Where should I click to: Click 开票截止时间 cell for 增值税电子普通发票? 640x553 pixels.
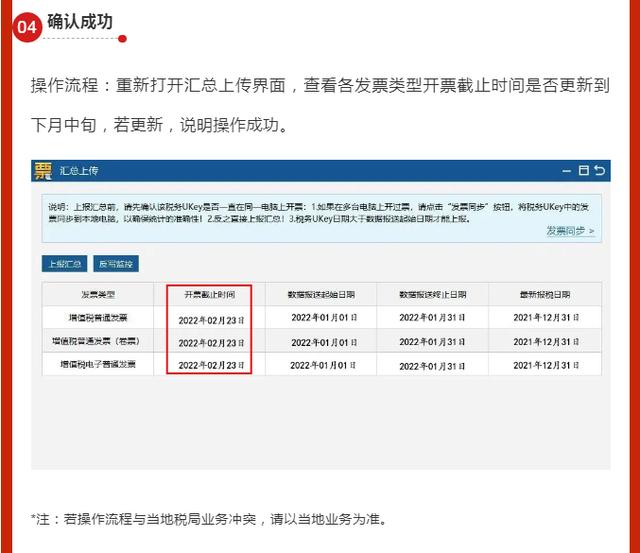[211, 365]
